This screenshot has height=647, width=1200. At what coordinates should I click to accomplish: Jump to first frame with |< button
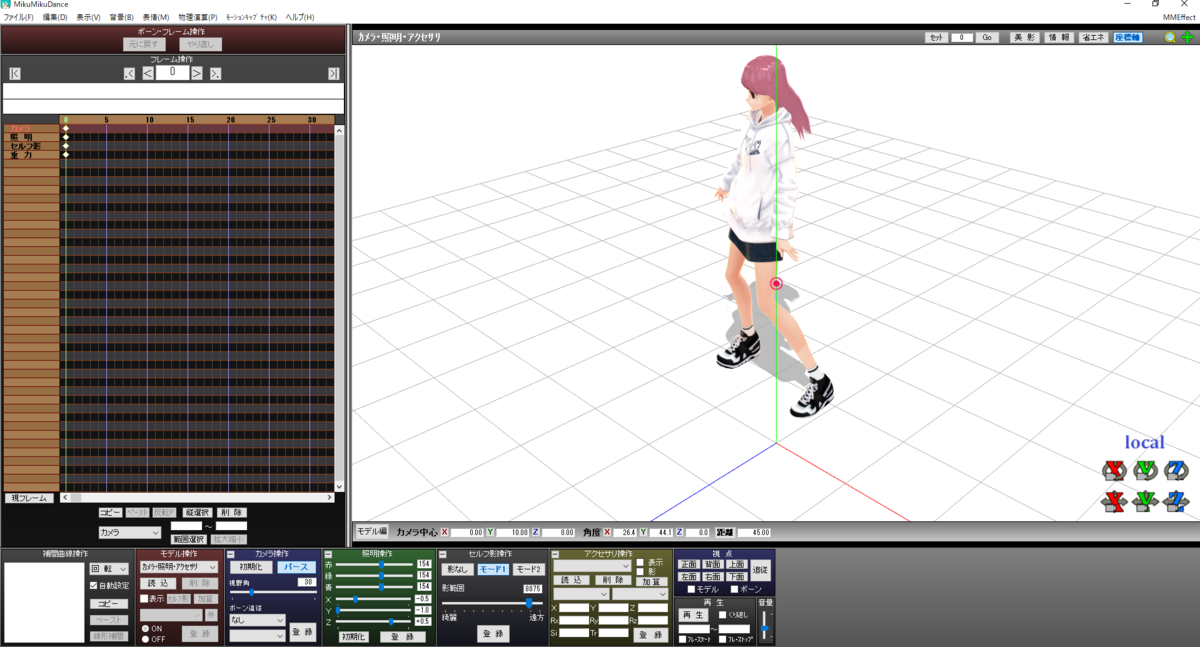point(14,73)
